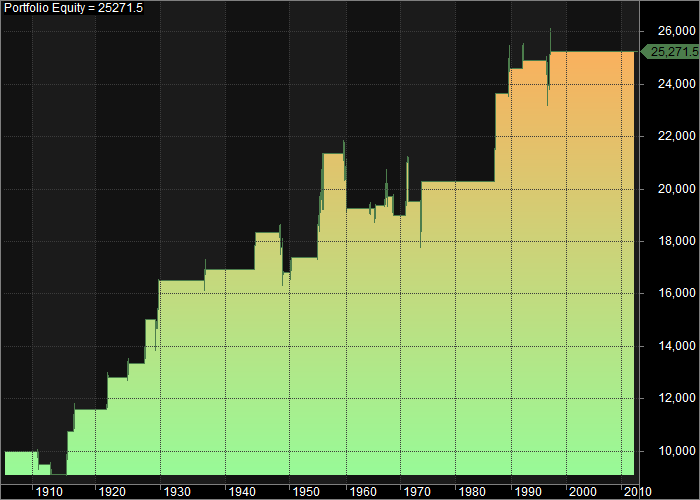Click the 25,271.5 current value marker

671,52
